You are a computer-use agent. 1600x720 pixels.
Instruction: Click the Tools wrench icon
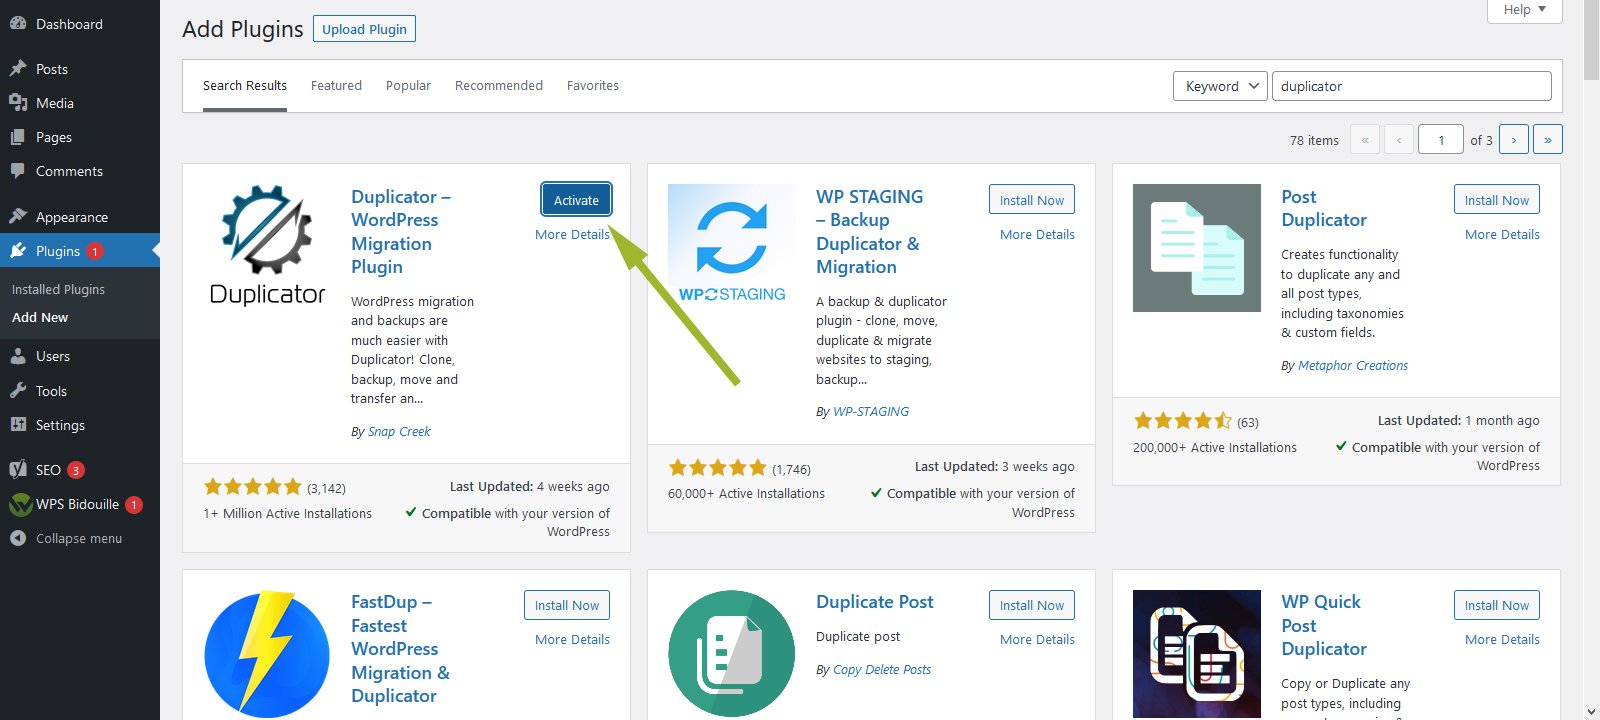[18, 391]
